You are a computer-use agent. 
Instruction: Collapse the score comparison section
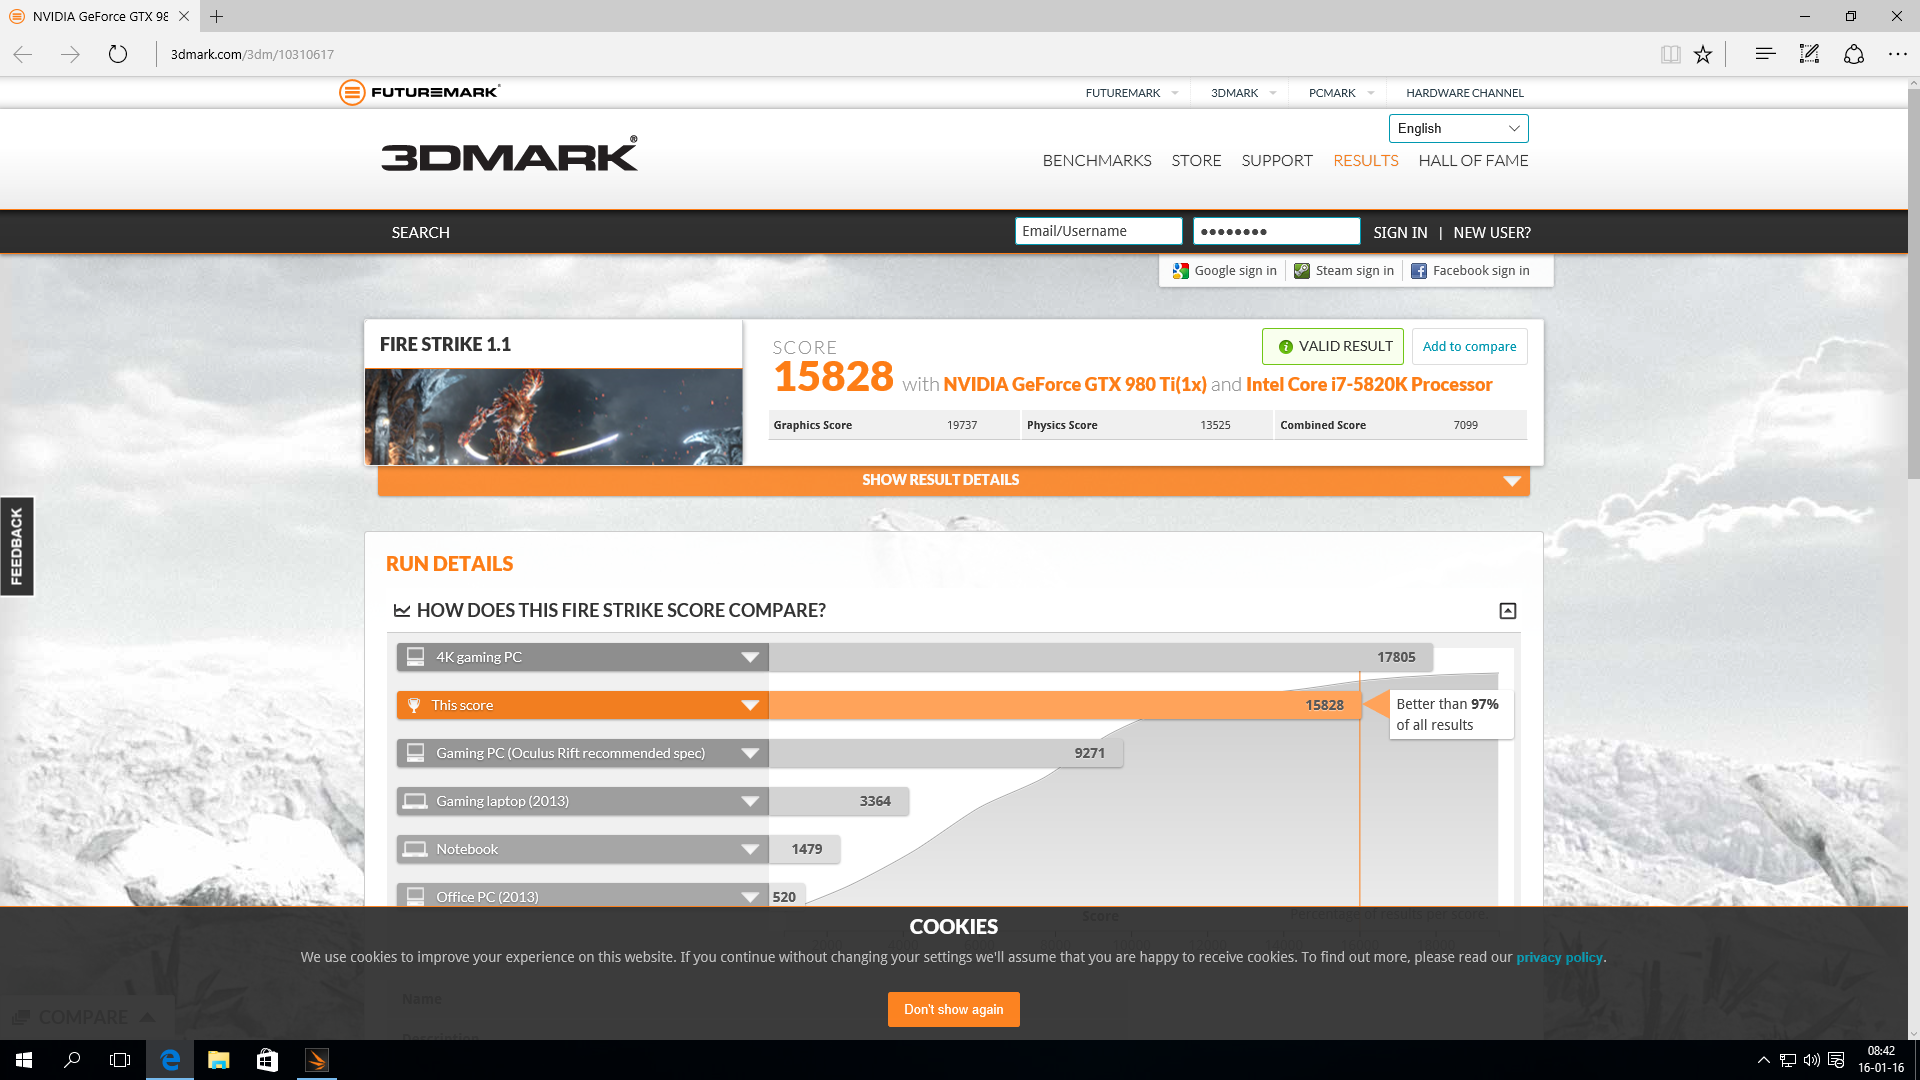pyautogui.click(x=1508, y=611)
